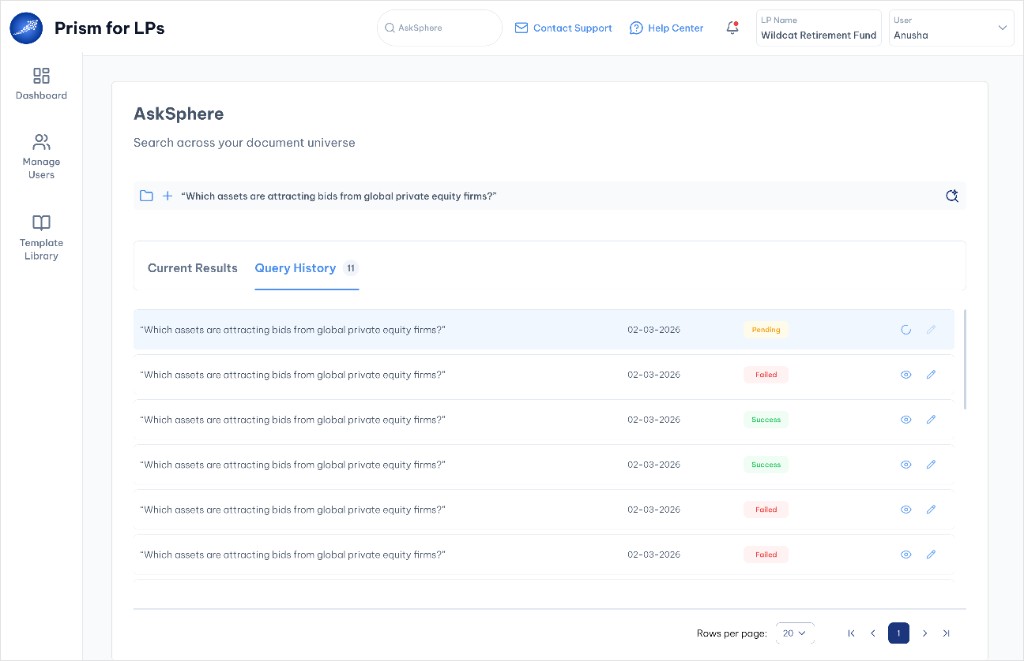
Task: View the first Success query using eye icon
Action: tap(906, 420)
